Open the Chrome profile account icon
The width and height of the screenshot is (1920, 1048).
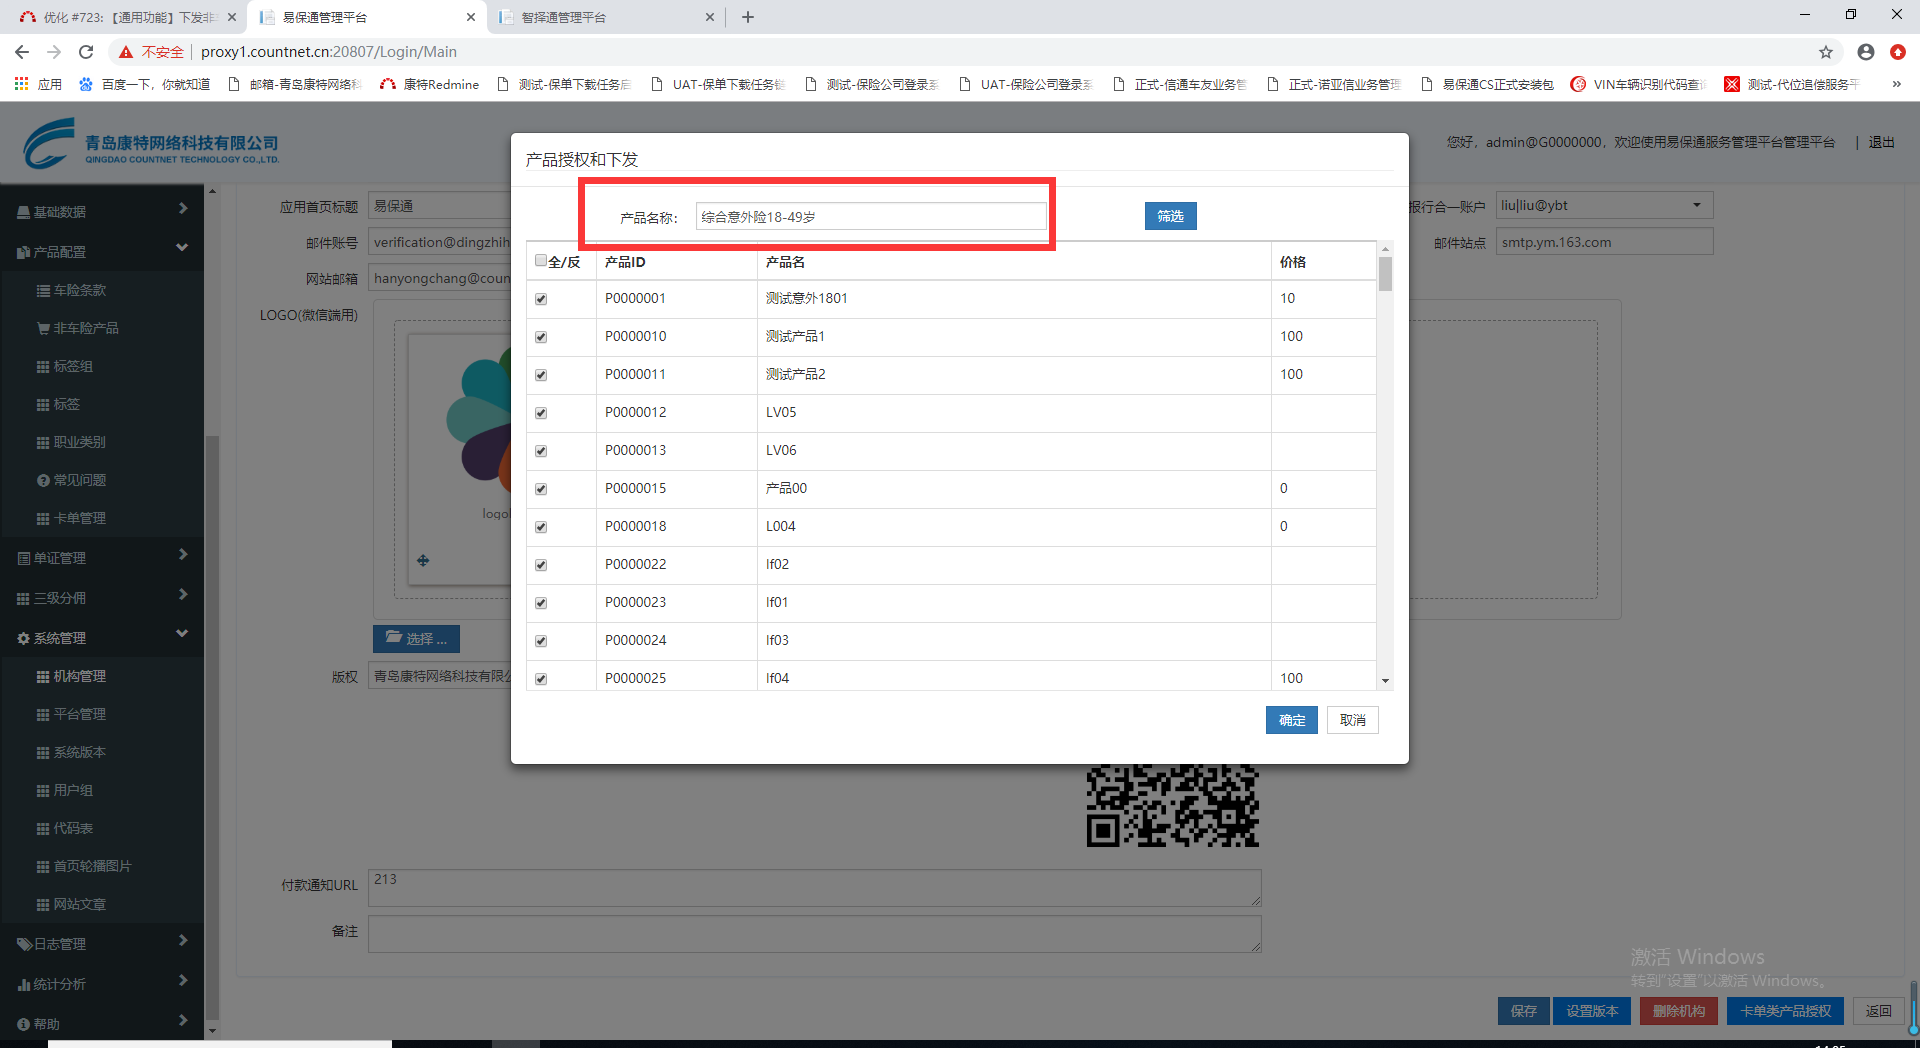click(1866, 52)
